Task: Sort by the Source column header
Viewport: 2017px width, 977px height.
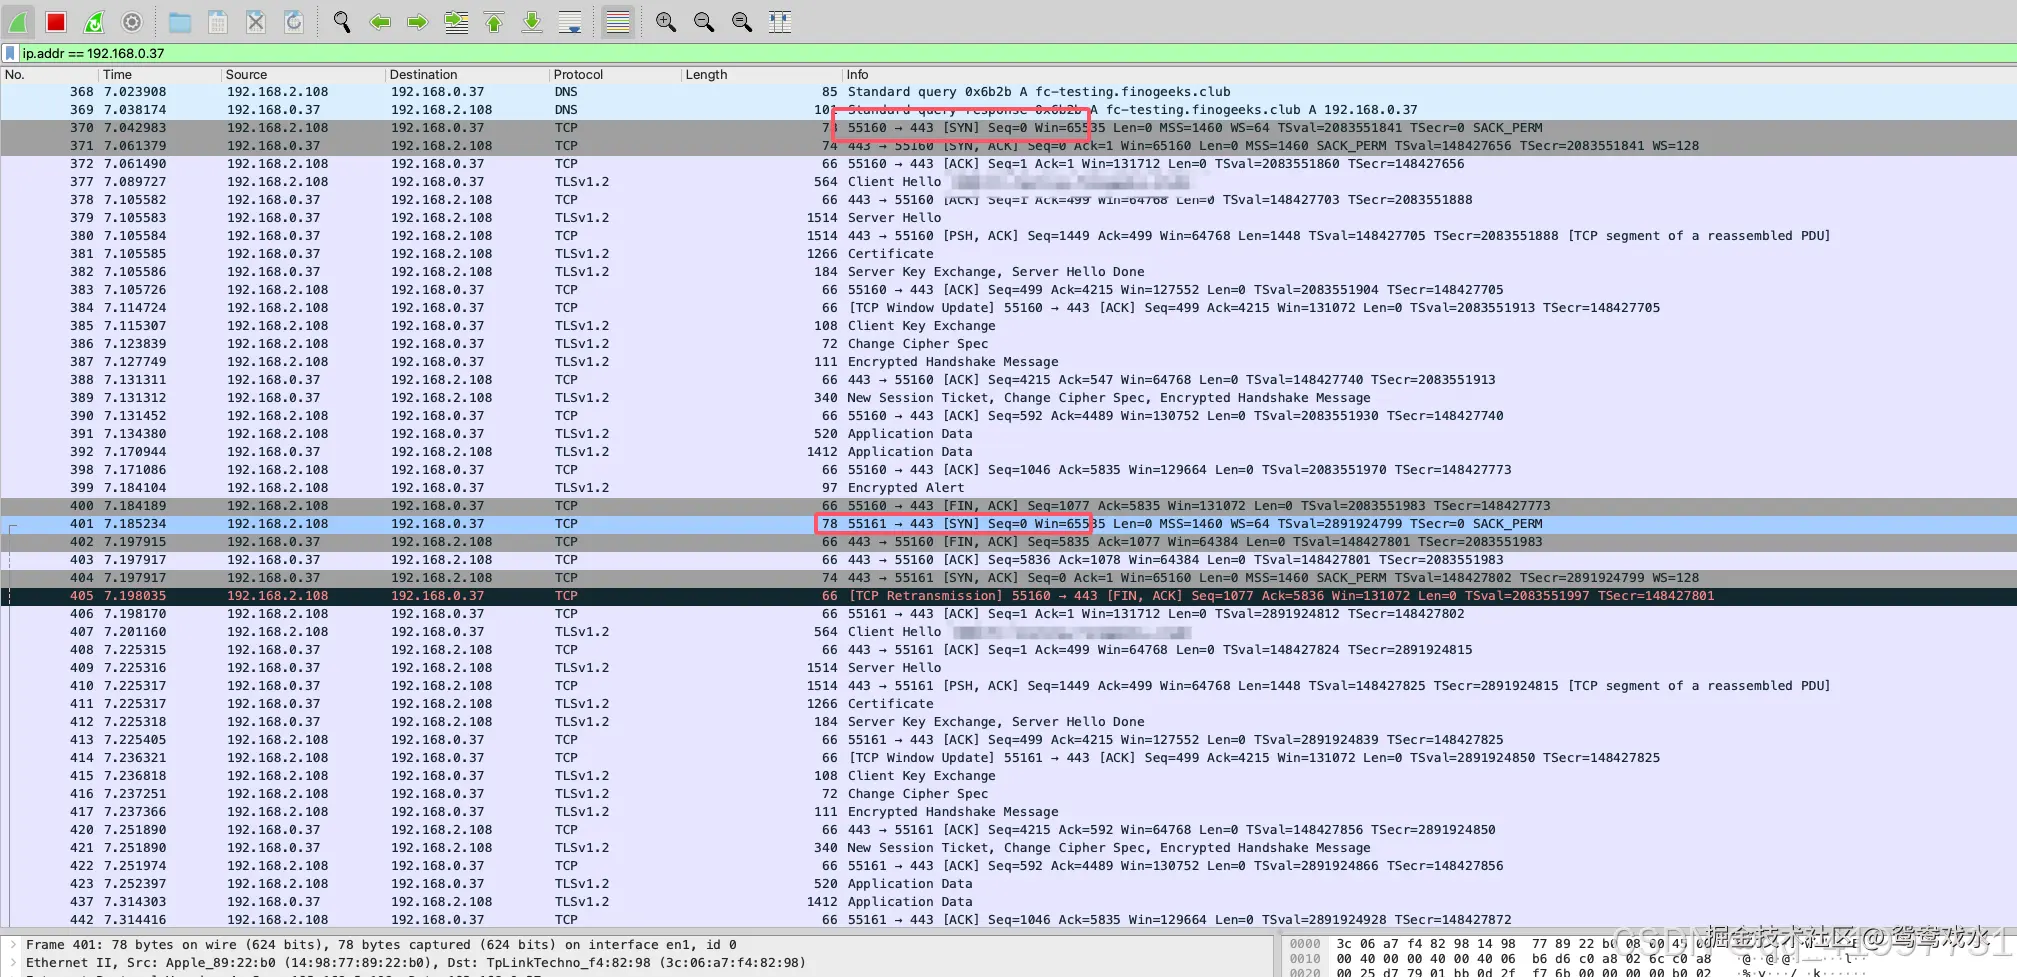Action: tap(303, 75)
